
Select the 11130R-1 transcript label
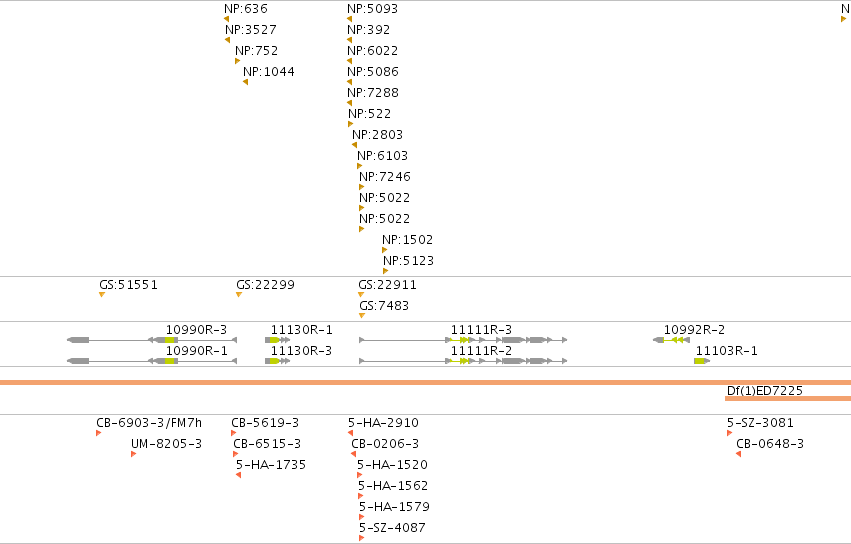[302, 330]
